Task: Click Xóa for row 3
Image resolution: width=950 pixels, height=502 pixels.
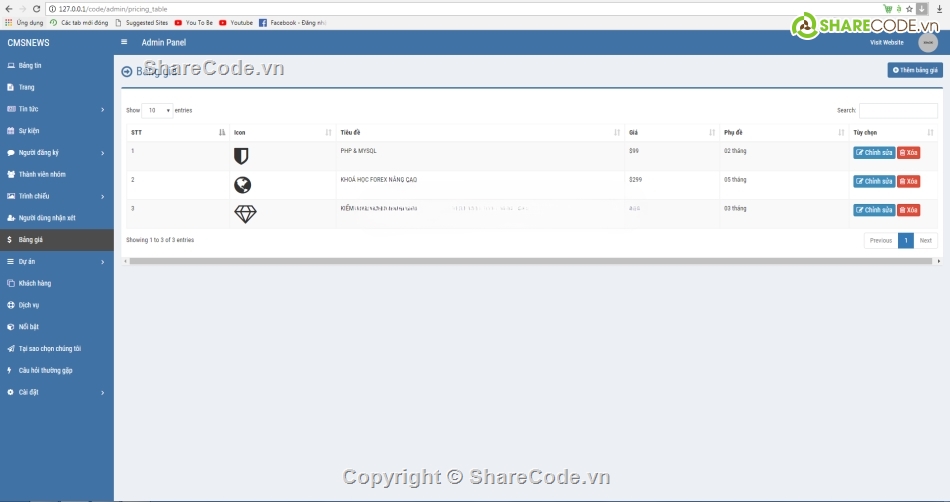Action: click(x=908, y=210)
